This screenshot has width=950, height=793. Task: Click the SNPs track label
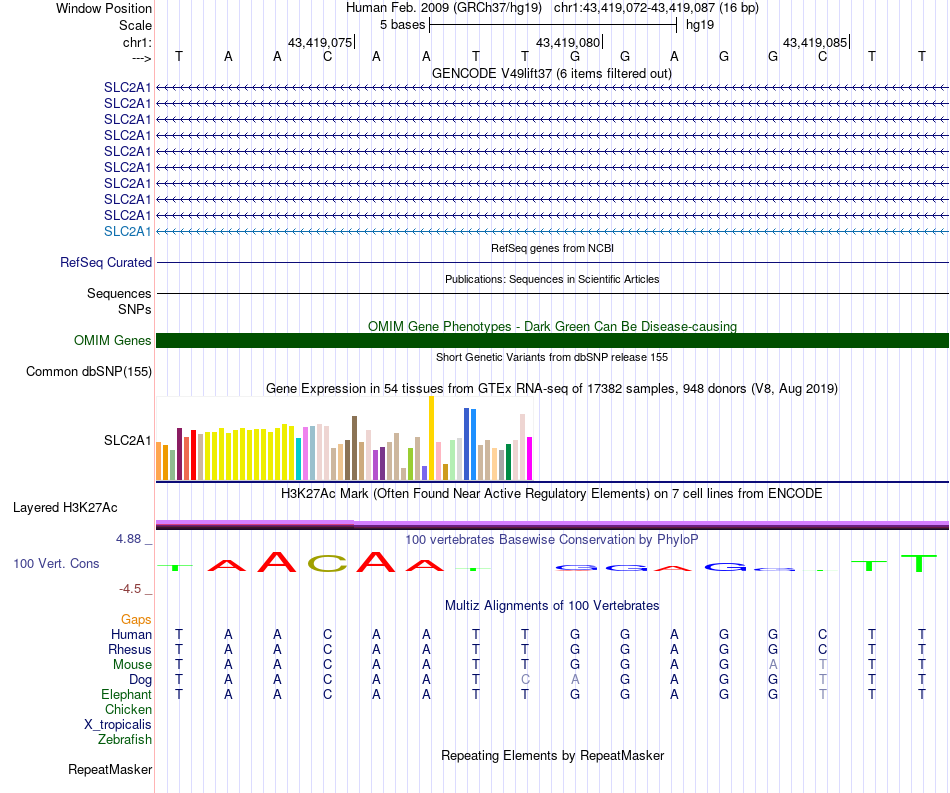[x=135, y=309]
